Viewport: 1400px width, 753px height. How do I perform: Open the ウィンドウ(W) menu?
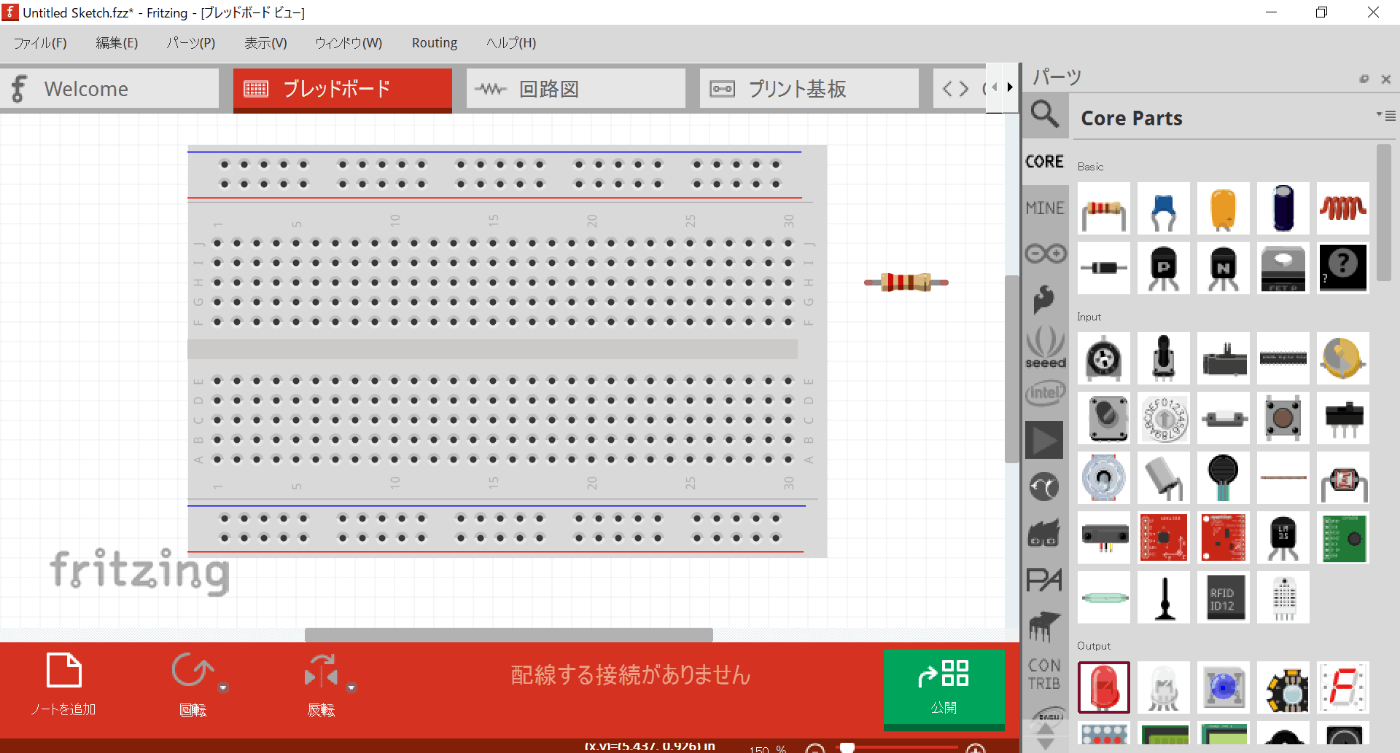click(x=348, y=43)
